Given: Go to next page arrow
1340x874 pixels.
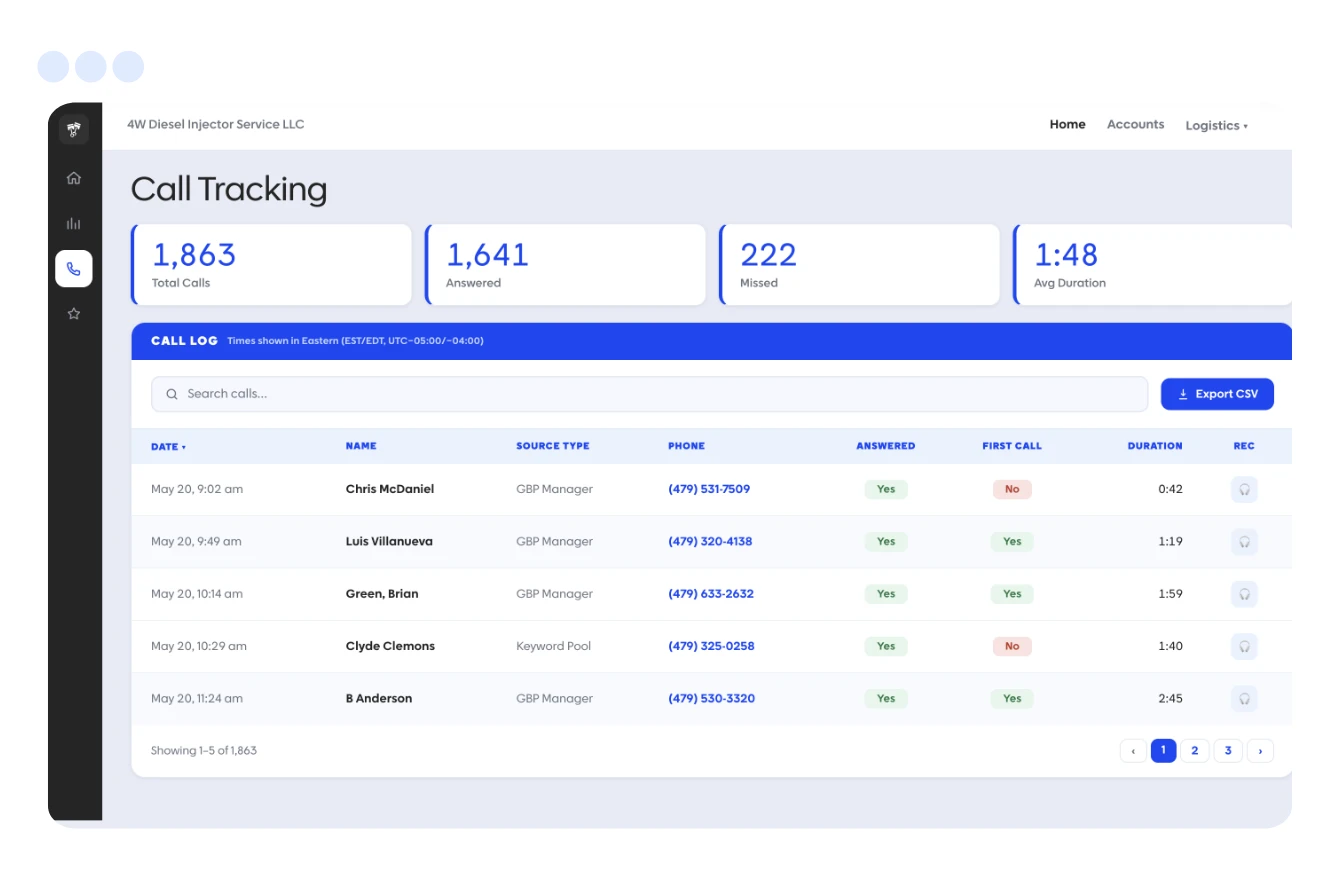Looking at the screenshot, I should [1260, 751].
